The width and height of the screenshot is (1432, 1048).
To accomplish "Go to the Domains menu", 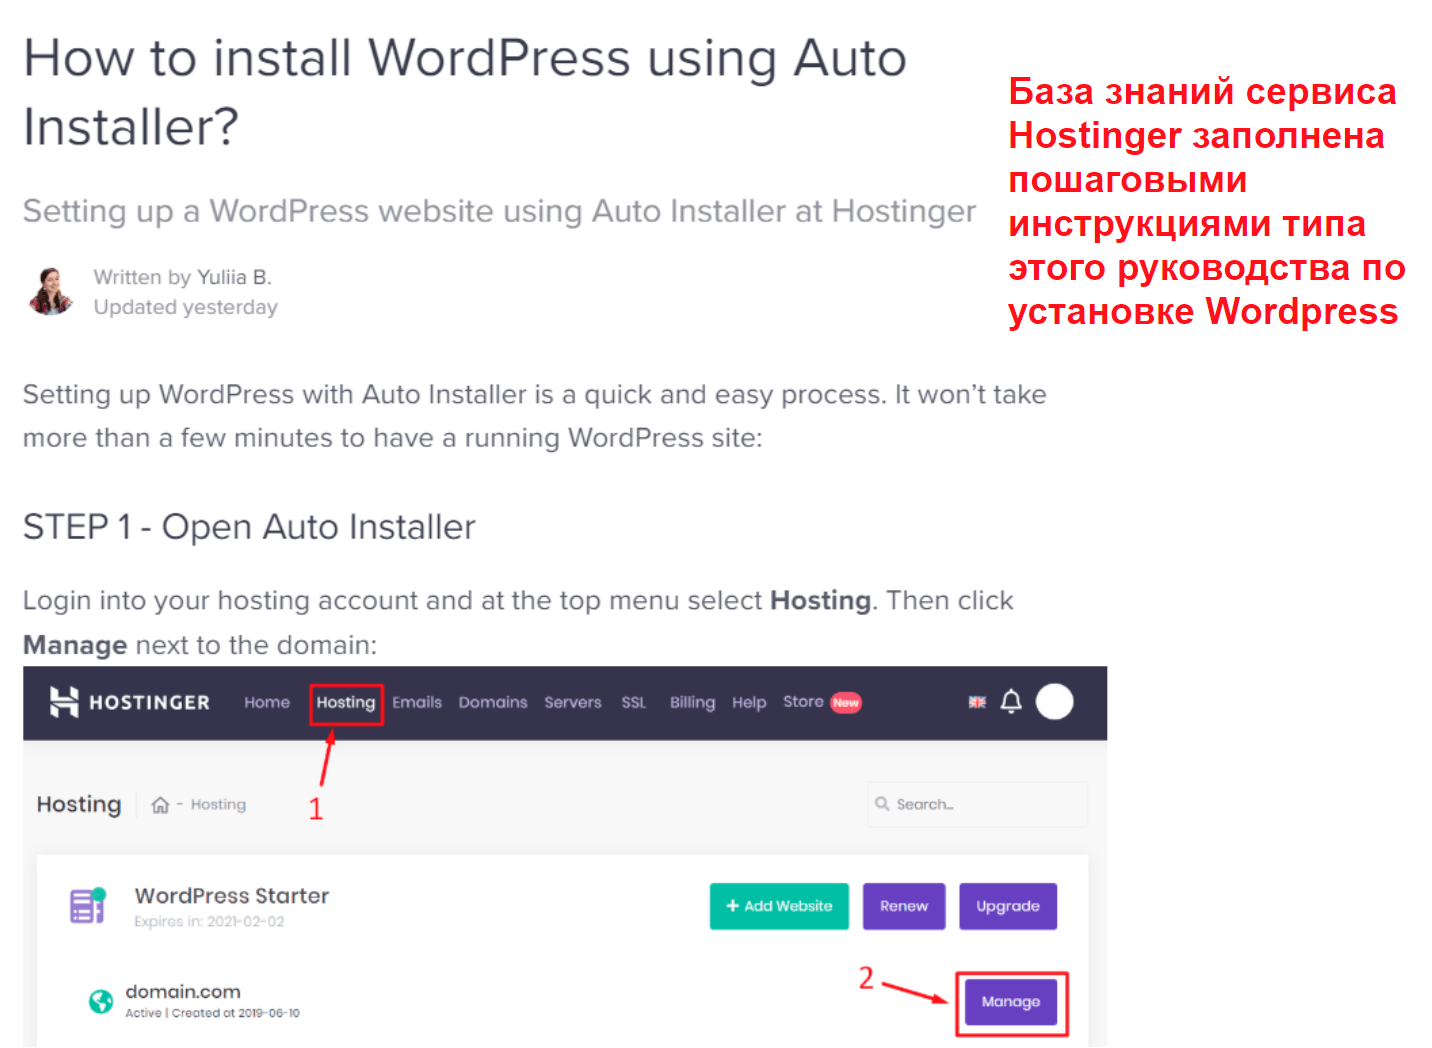I will coord(493,702).
